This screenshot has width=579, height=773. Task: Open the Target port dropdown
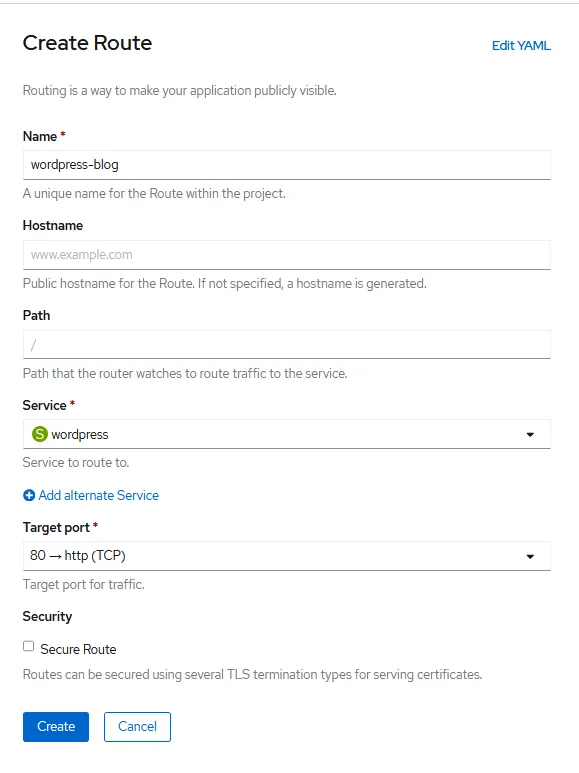(x=287, y=556)
